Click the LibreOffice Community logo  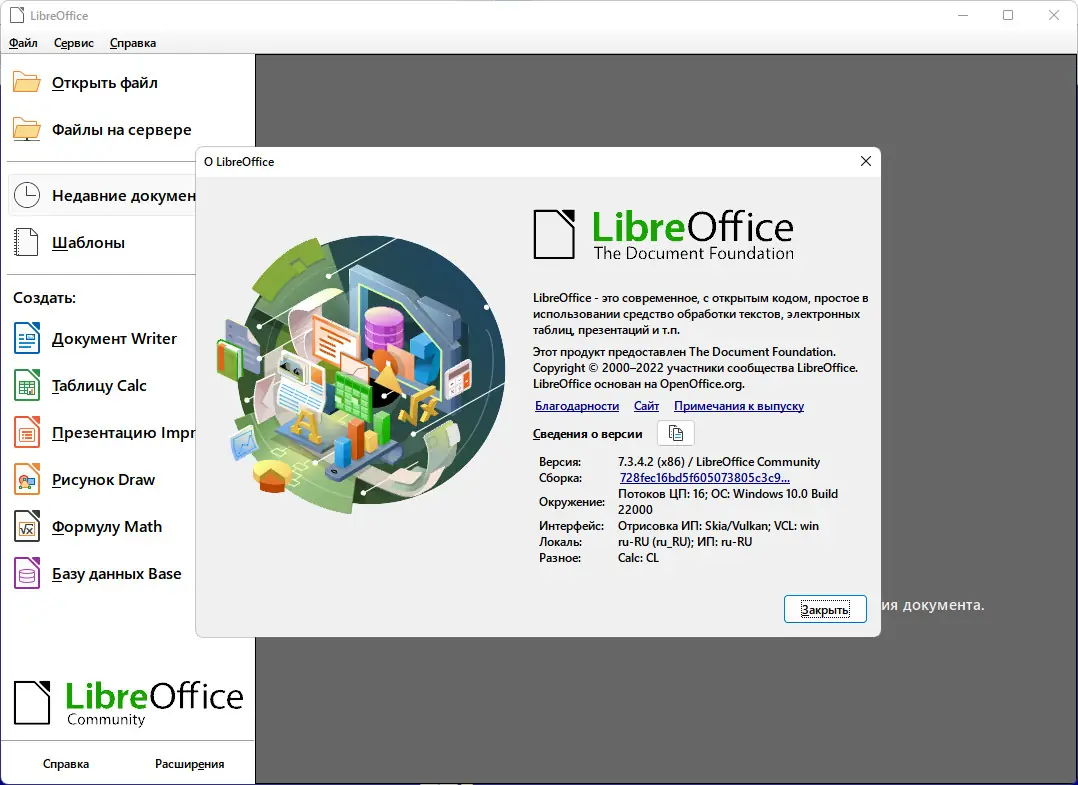(x=128, y=700)
